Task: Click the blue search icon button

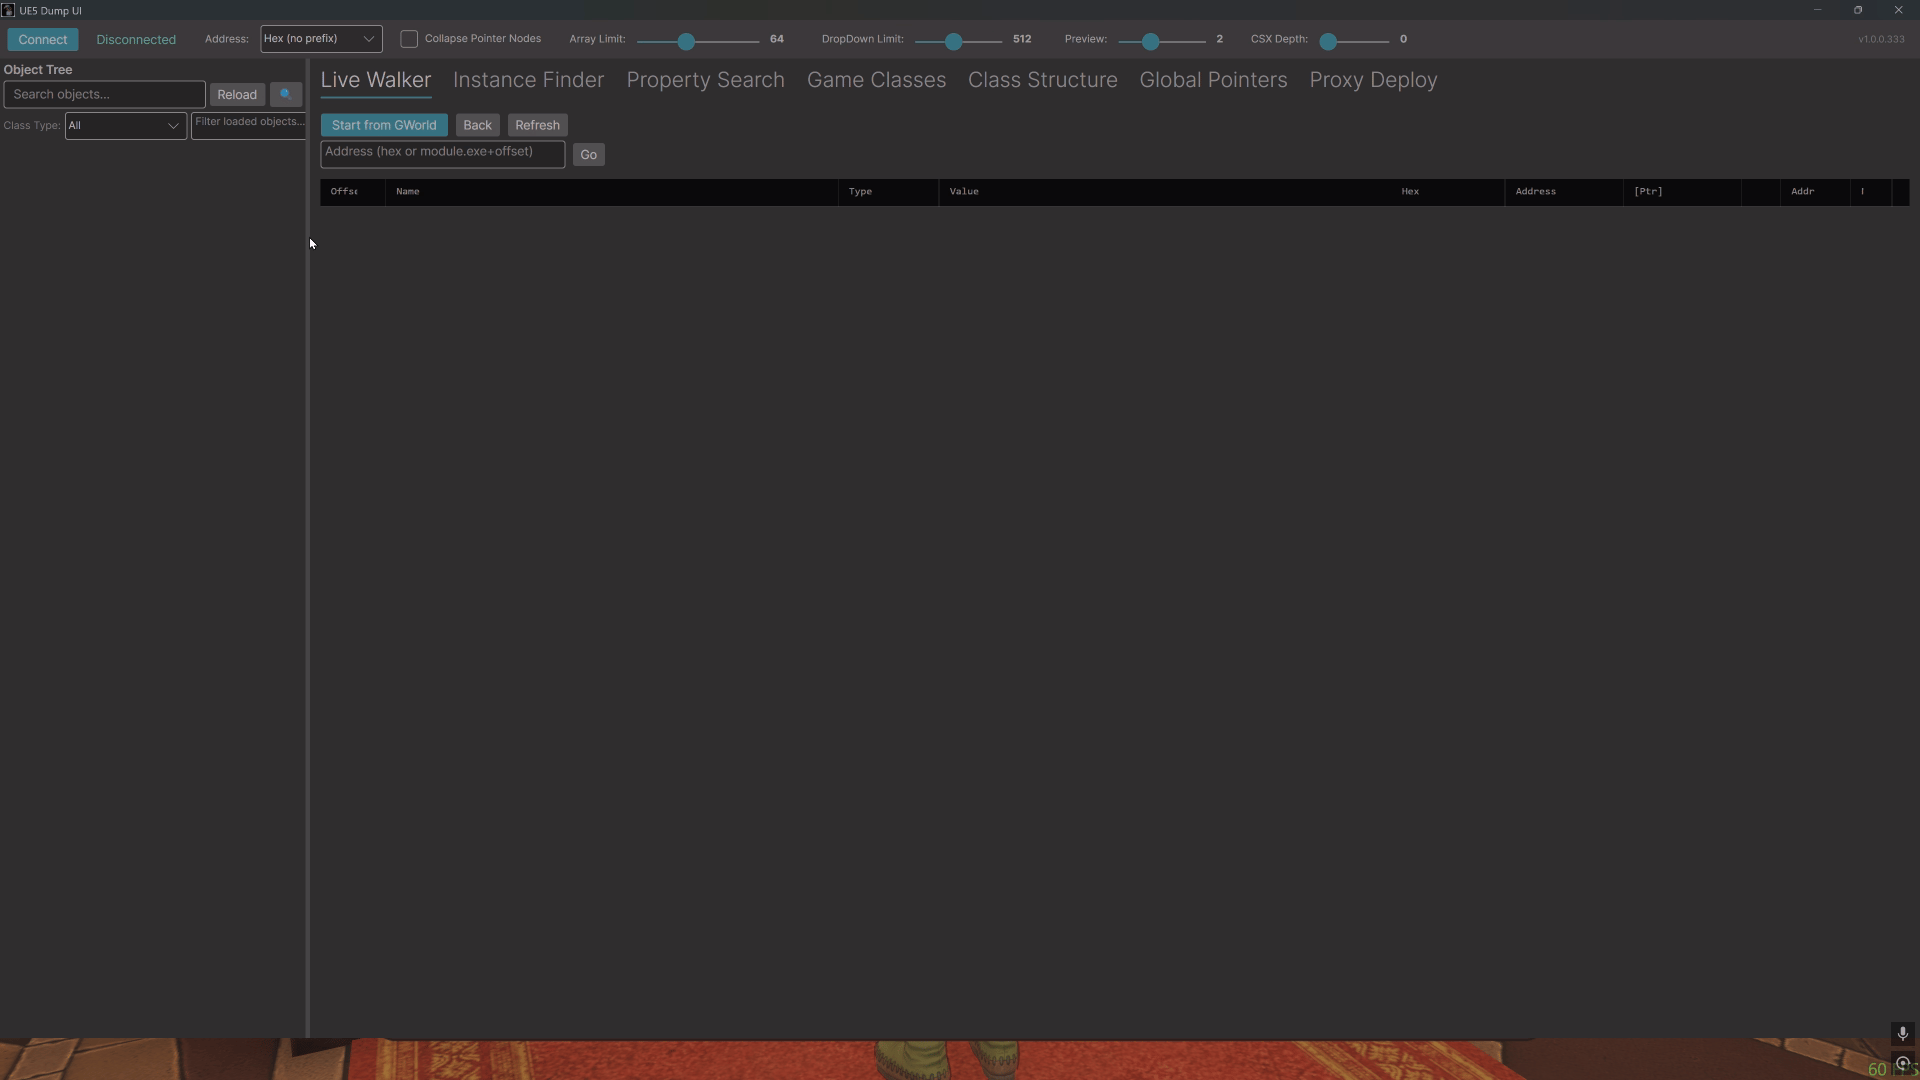Action: (286, 94)
